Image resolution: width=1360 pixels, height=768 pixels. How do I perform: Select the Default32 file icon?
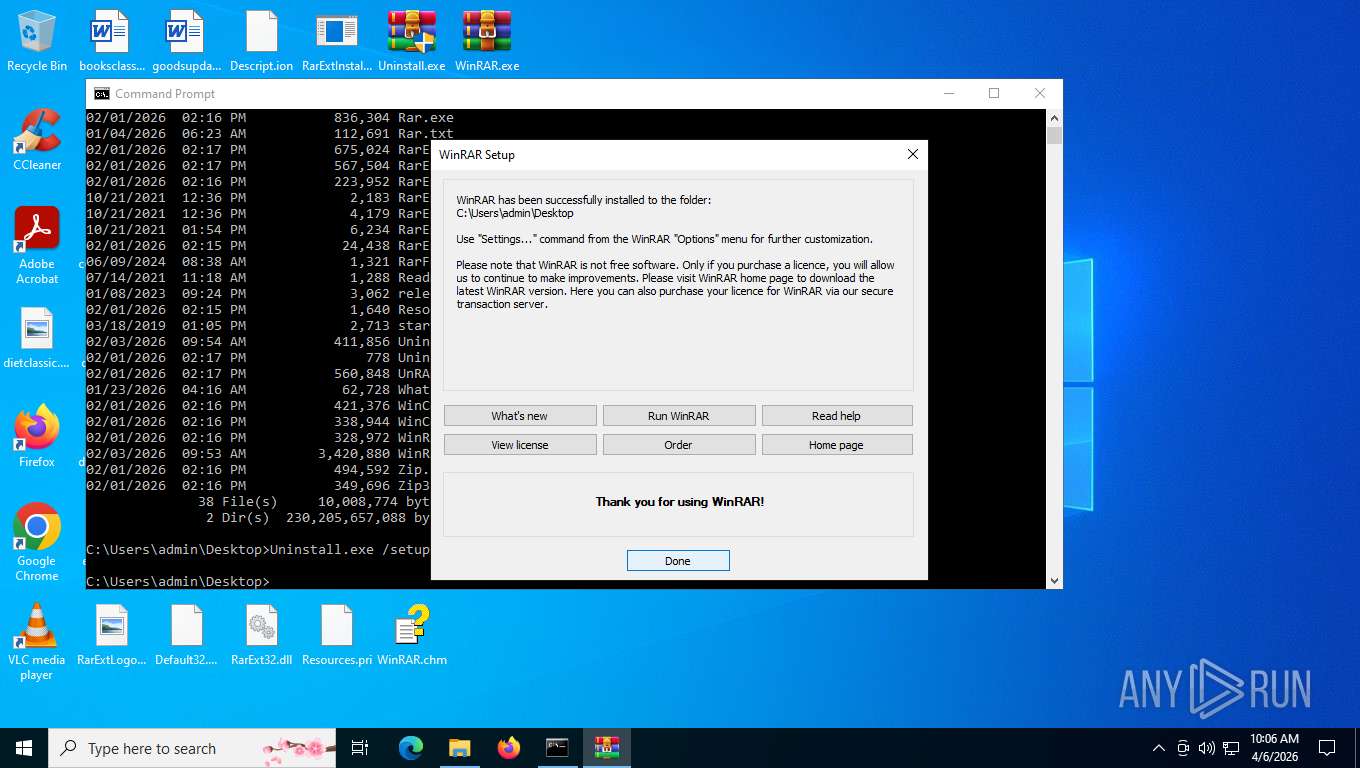[186, 636]
